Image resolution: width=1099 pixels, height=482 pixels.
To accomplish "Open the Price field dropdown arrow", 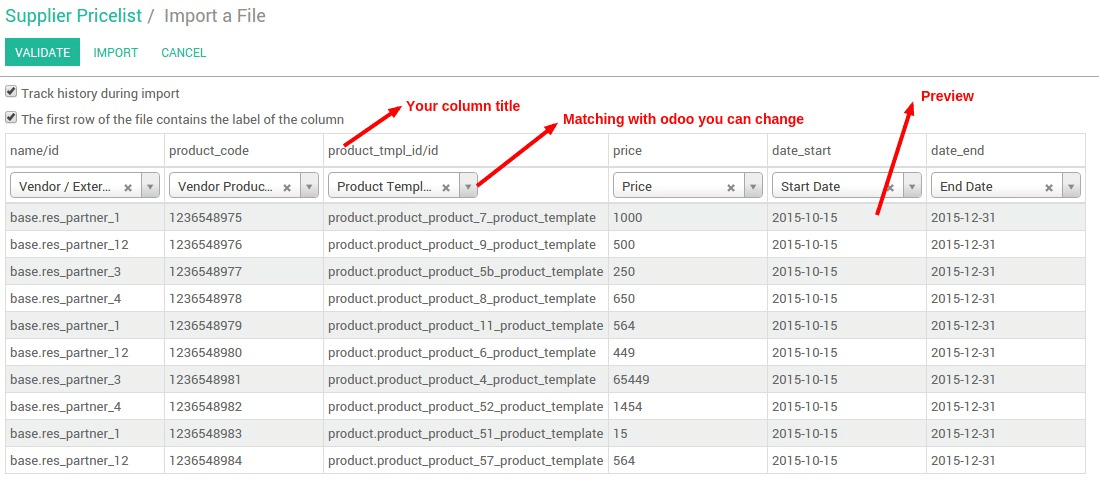I will coord(753,187).
